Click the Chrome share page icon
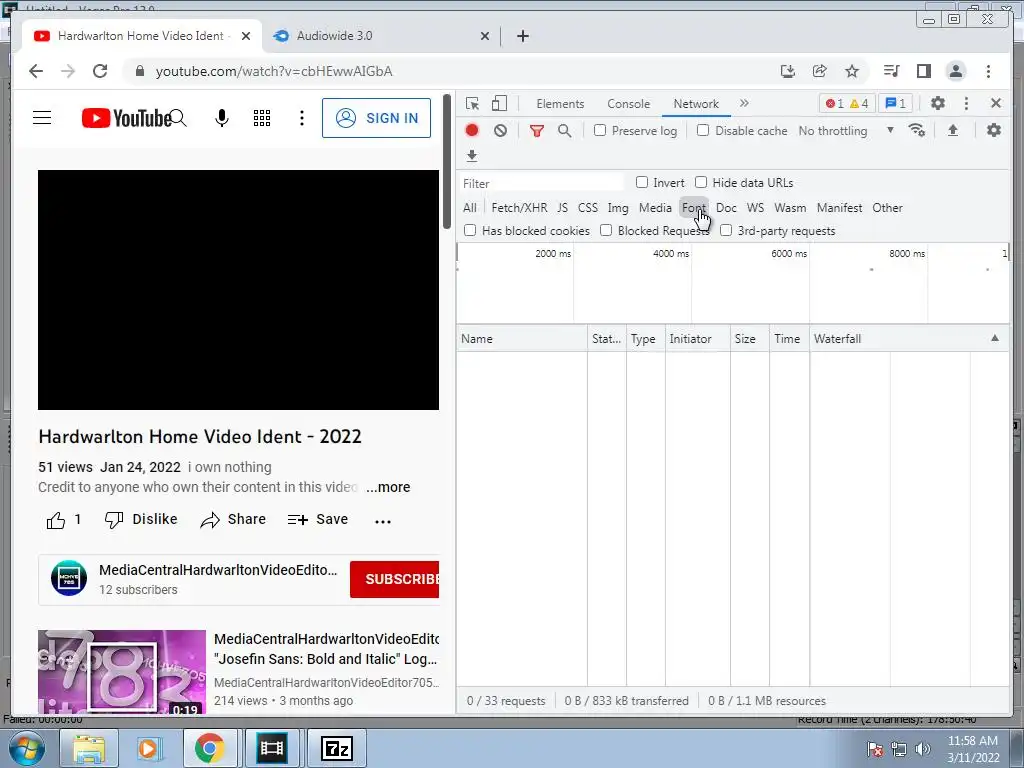This screenshot has width=1024, height=768. click(x=820, y=71)
